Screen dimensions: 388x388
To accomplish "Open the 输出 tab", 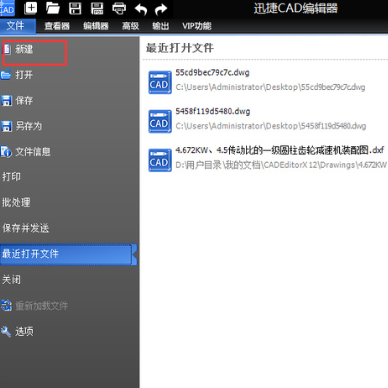I will tap(160, 26).
